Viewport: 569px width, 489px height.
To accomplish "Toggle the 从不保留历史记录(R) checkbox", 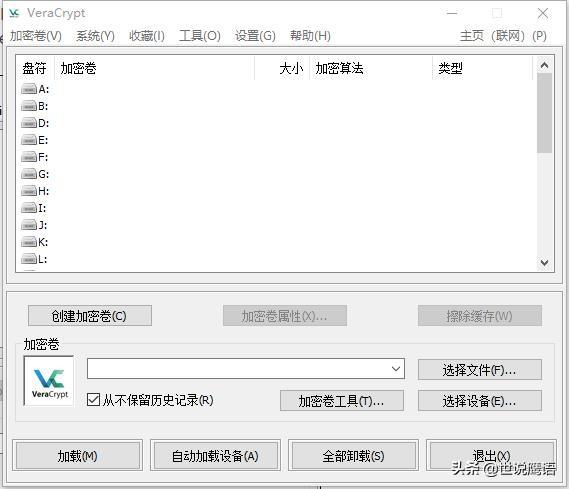I will click(93, 400).
